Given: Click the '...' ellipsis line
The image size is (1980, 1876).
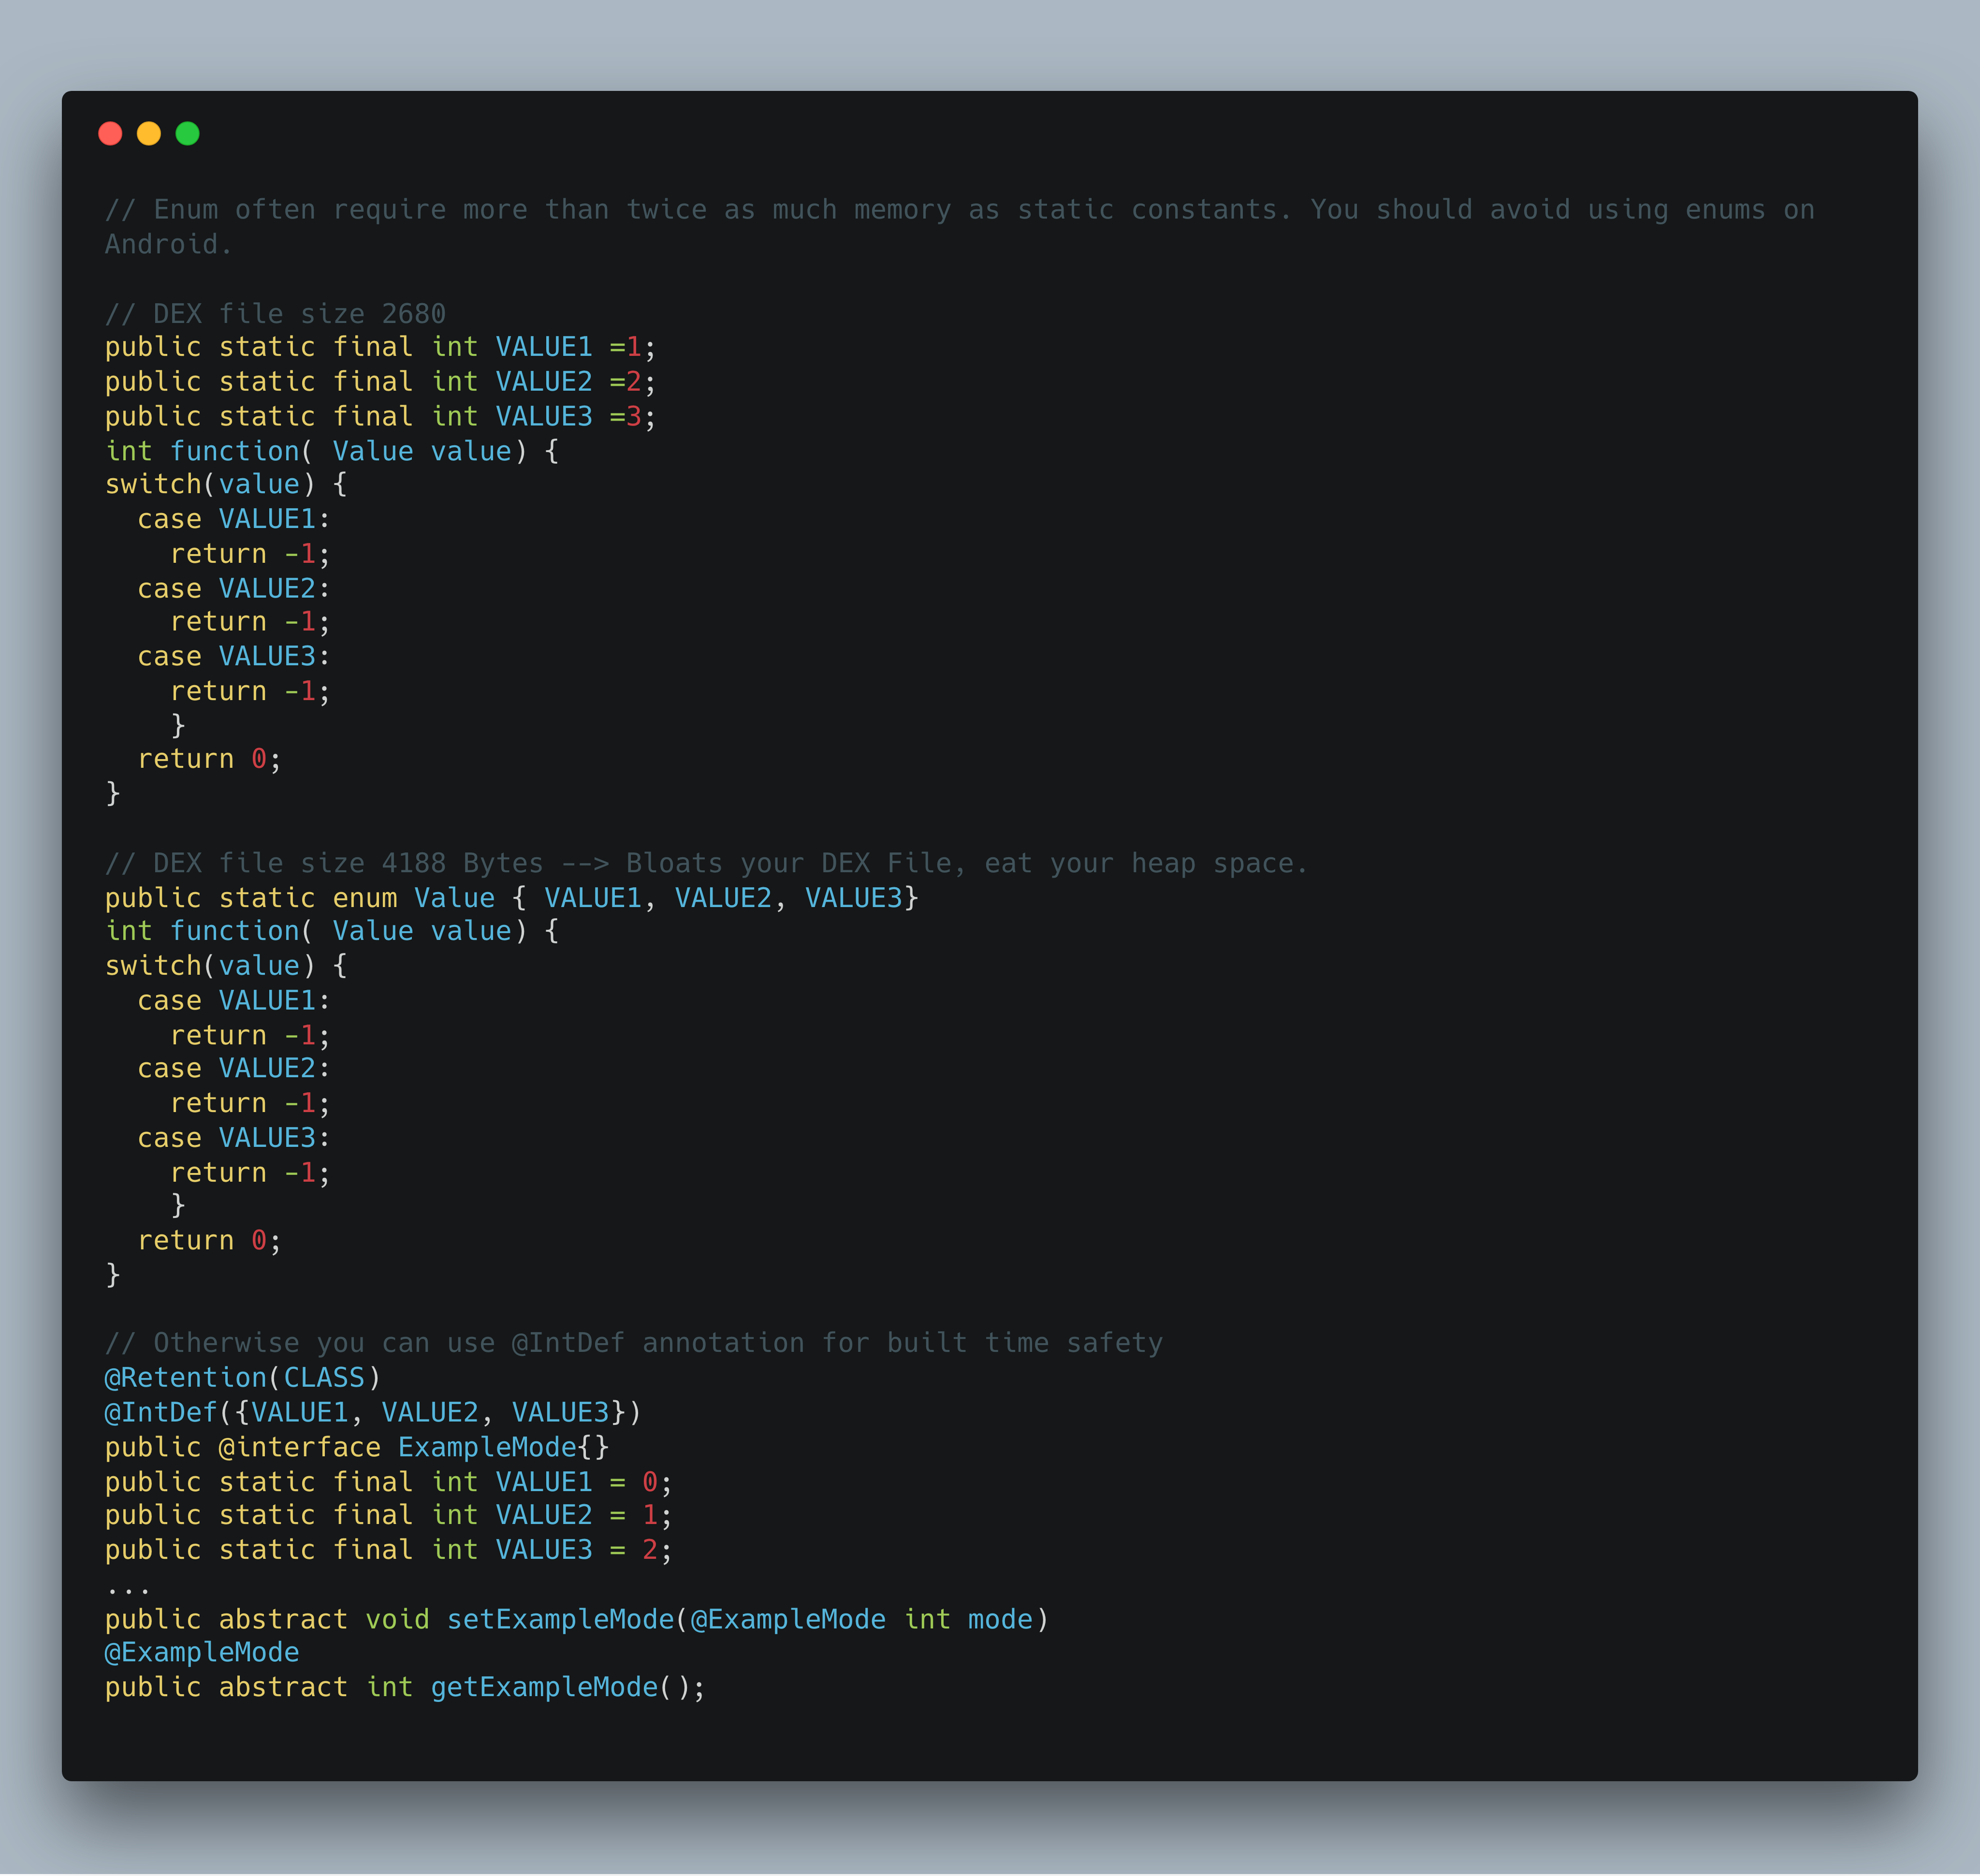Looking at the screenshot, I should tap(128, 1587).
